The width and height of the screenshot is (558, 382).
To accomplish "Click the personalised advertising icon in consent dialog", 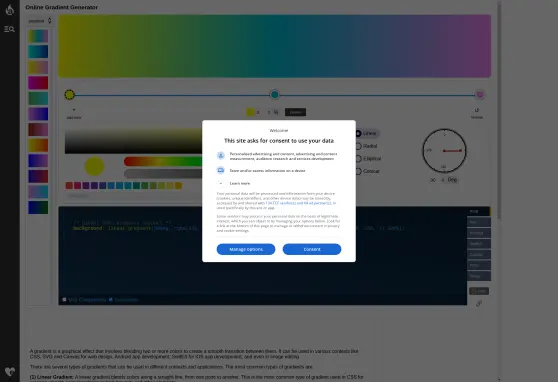I will tap(221, 156).
